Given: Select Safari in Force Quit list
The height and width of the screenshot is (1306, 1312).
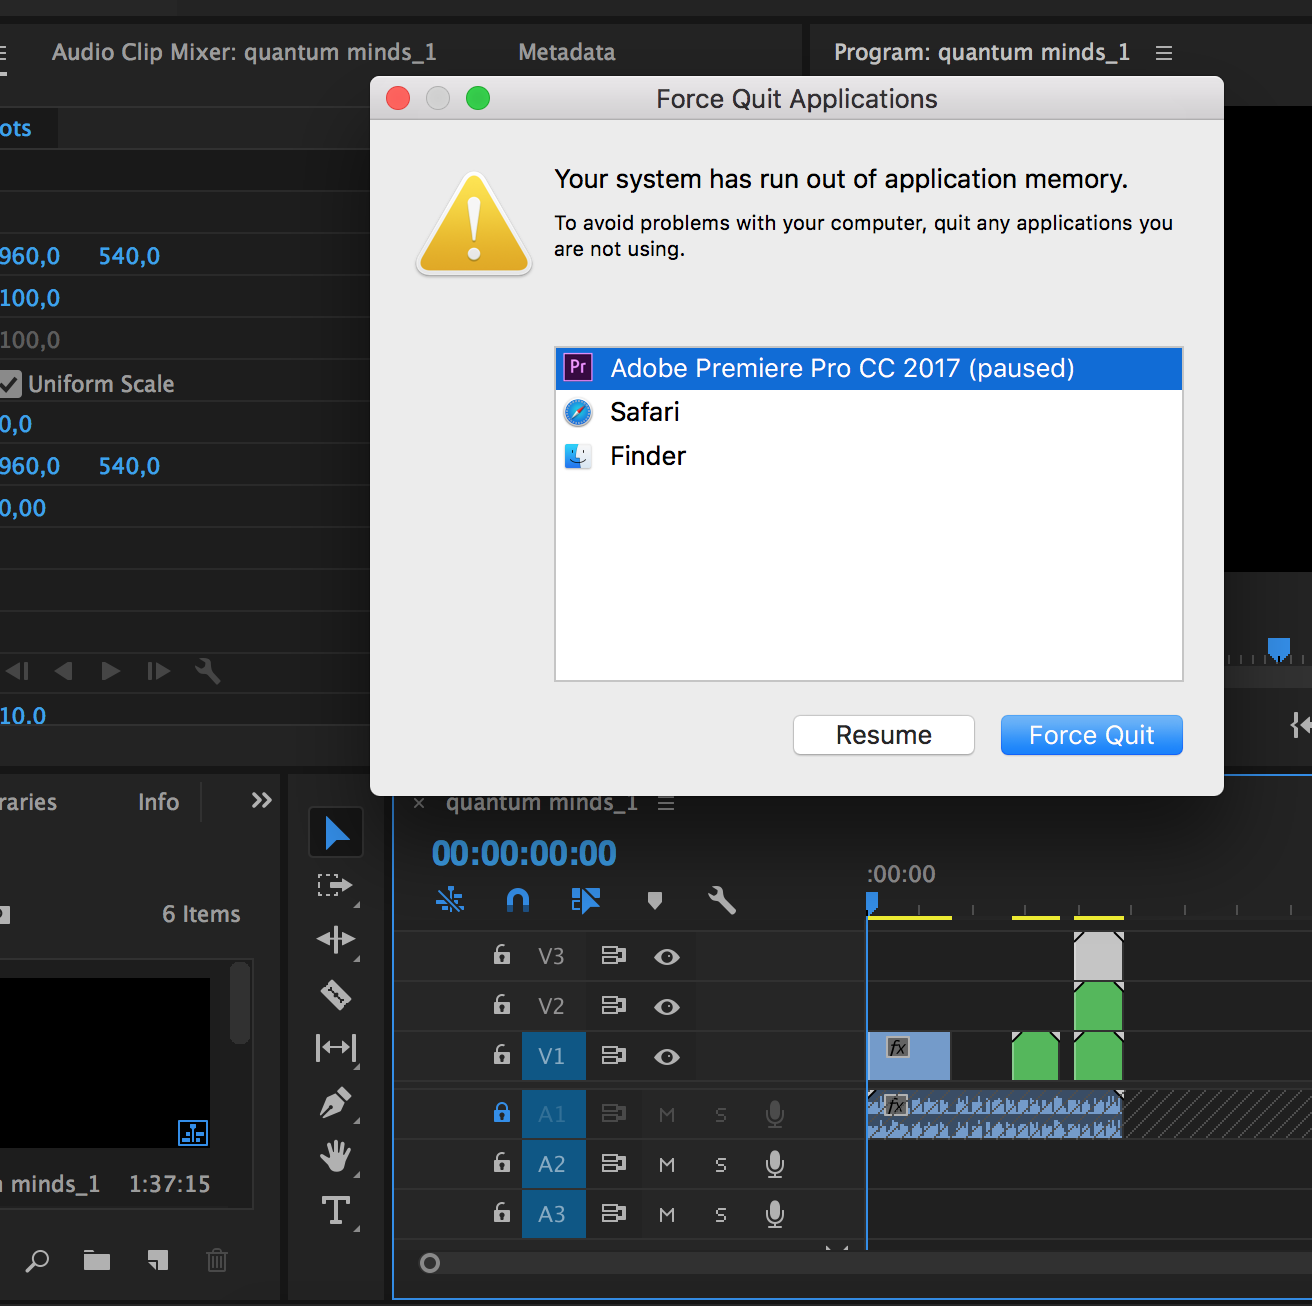Looking at the screenshot, I should [869, 412].
